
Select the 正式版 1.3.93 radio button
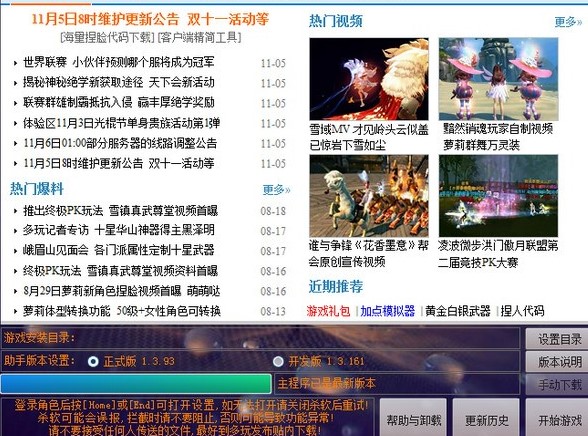pyautogui.click(x=93, y=361)
